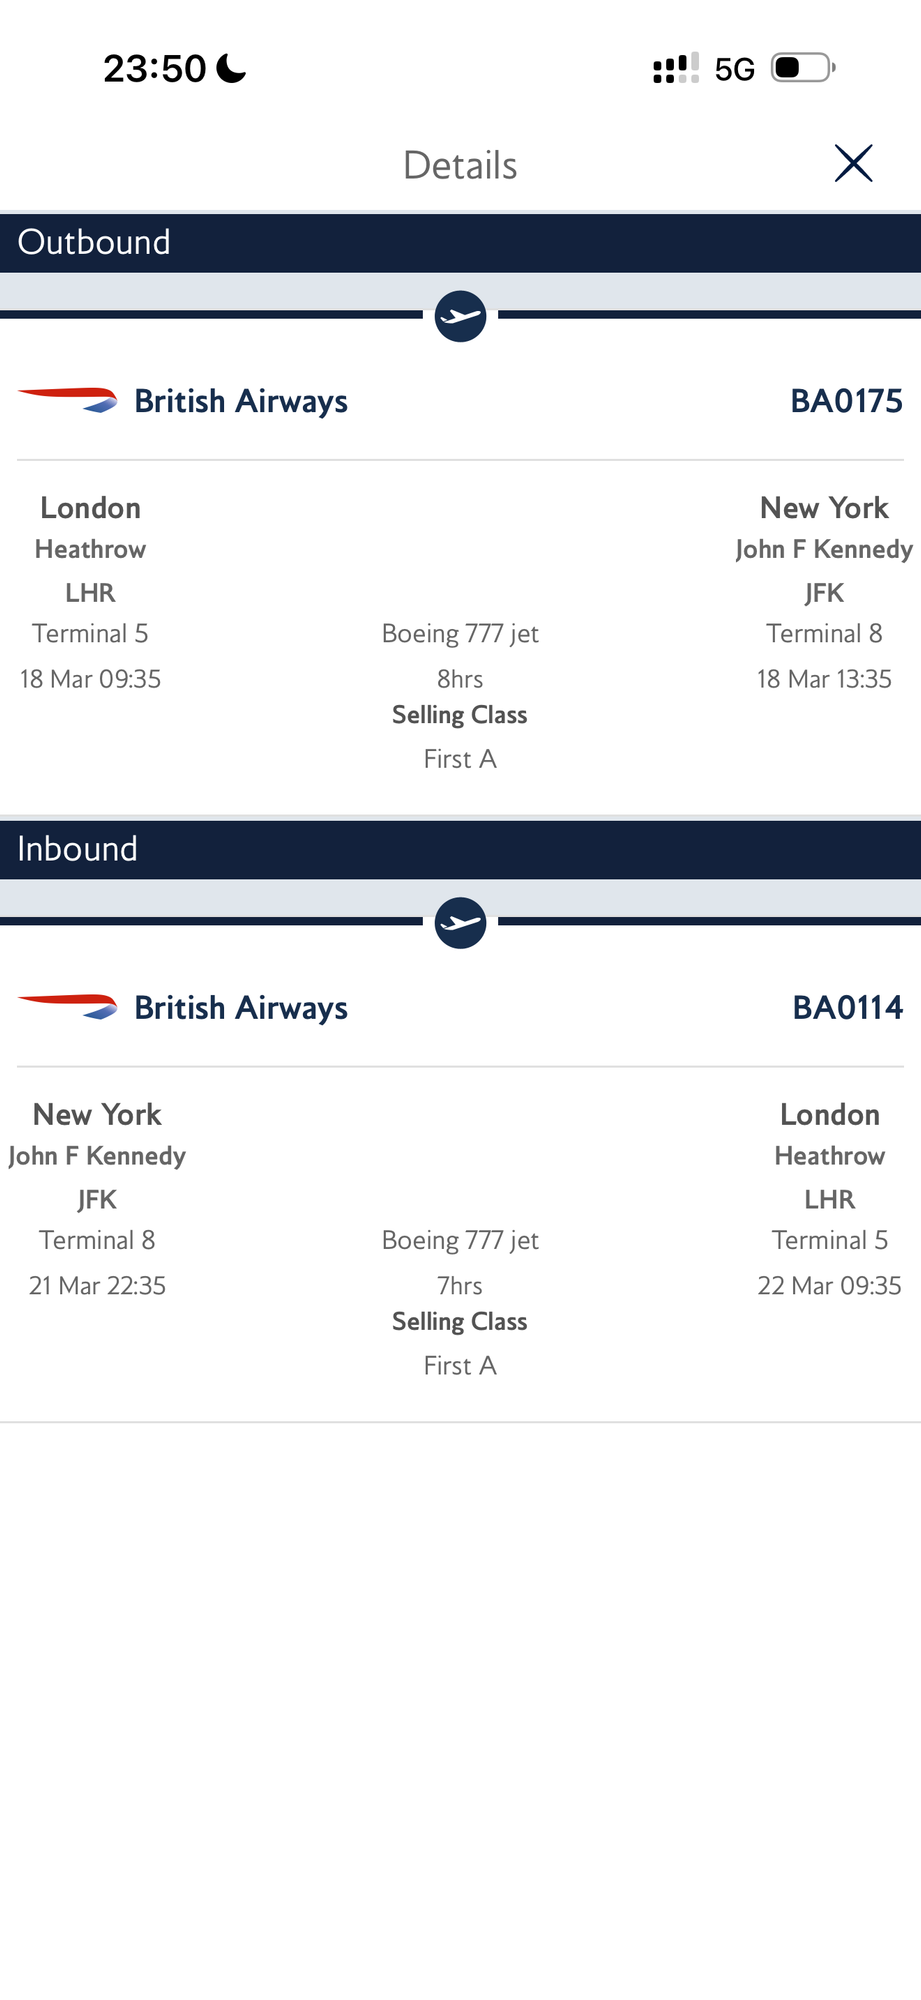Select the Inbound section header
The width and height of the screenshot is (921, 2000).
coord(460,849)
